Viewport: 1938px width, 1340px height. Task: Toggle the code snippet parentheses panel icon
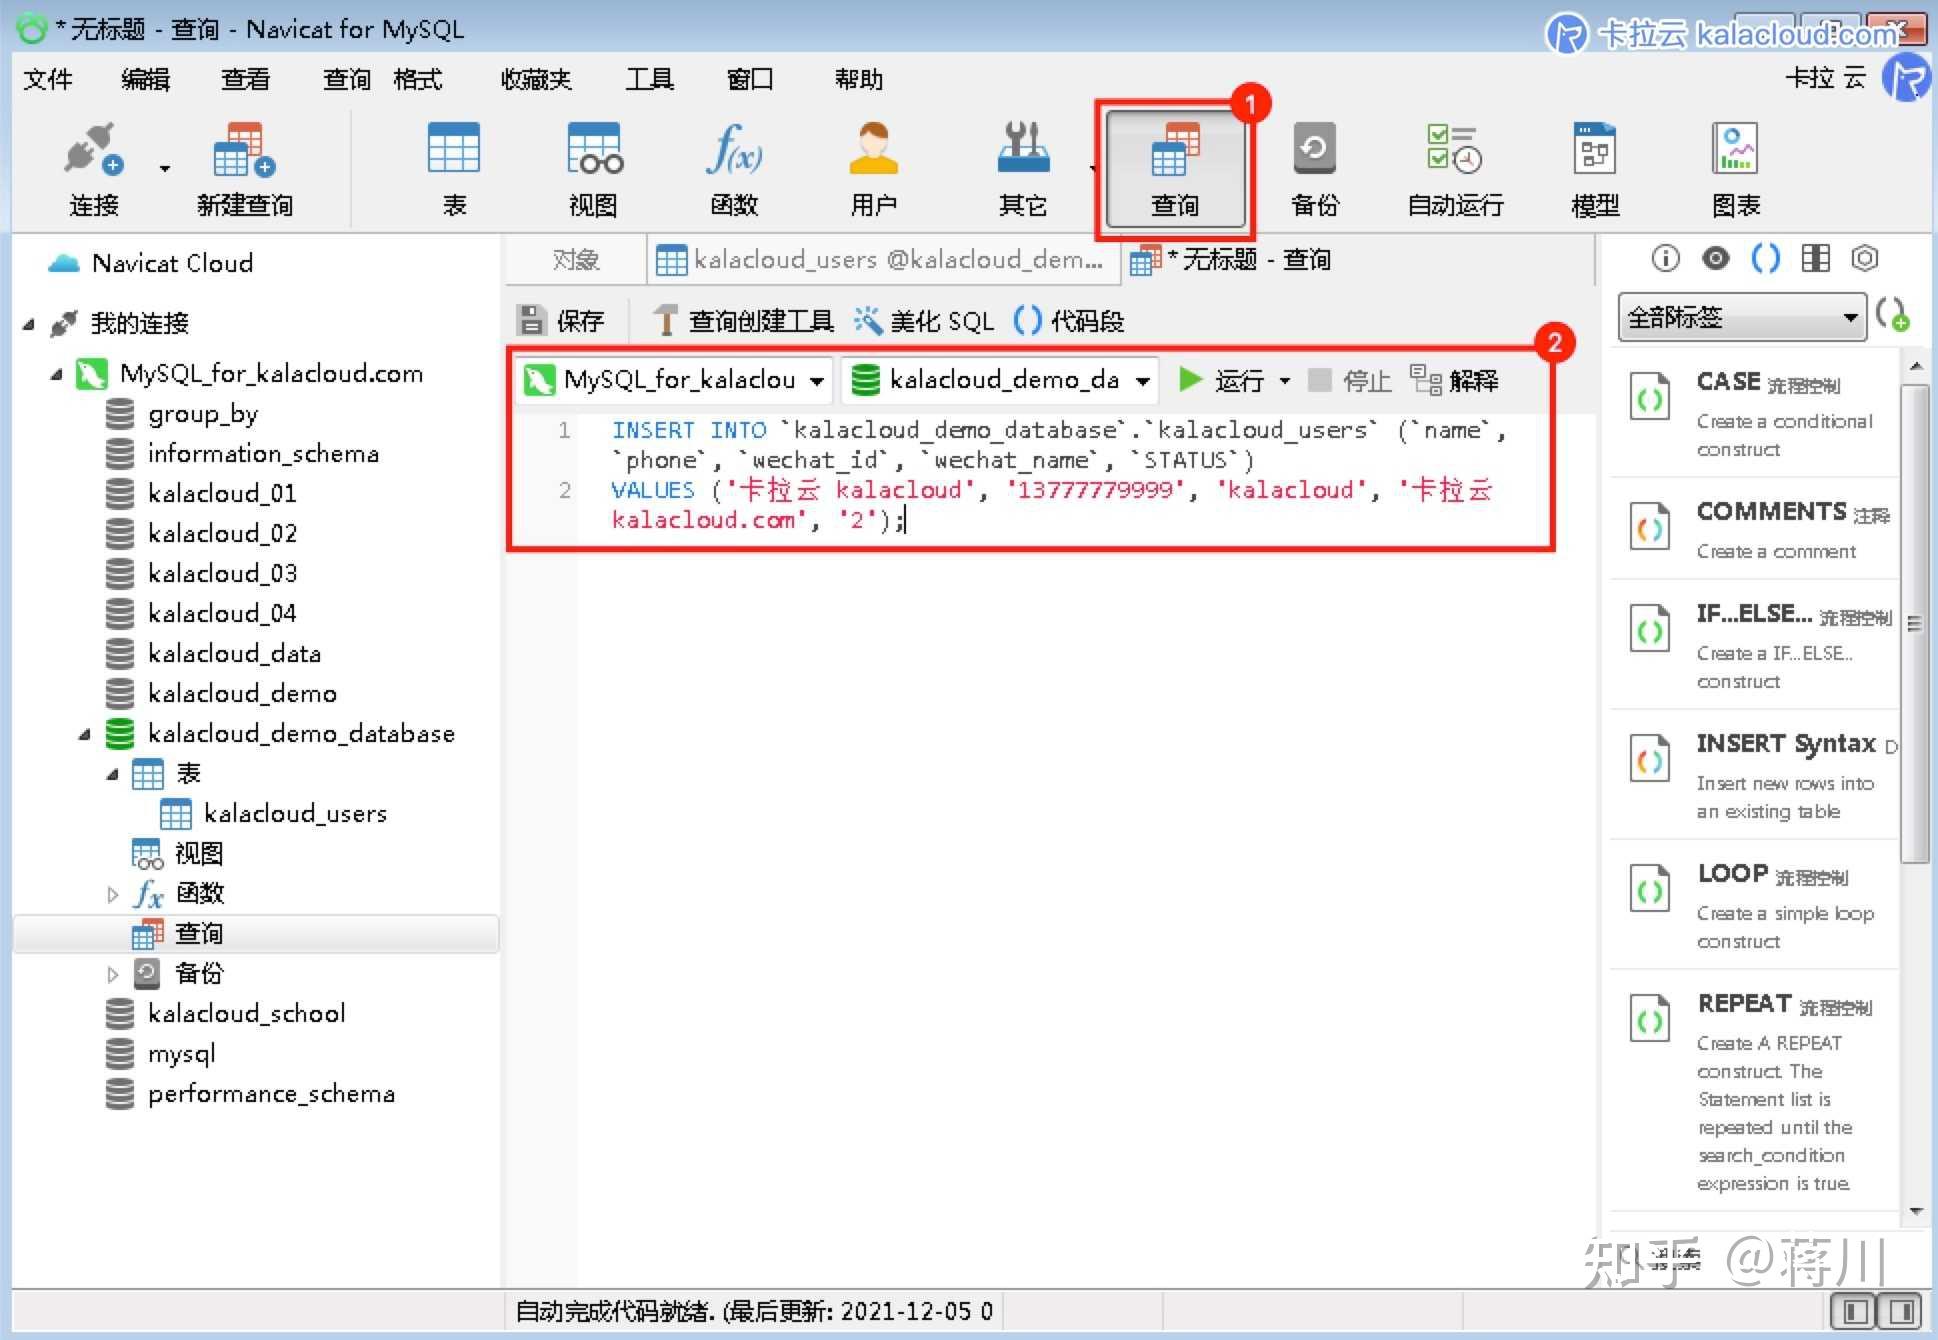[x=1766, y=259]
